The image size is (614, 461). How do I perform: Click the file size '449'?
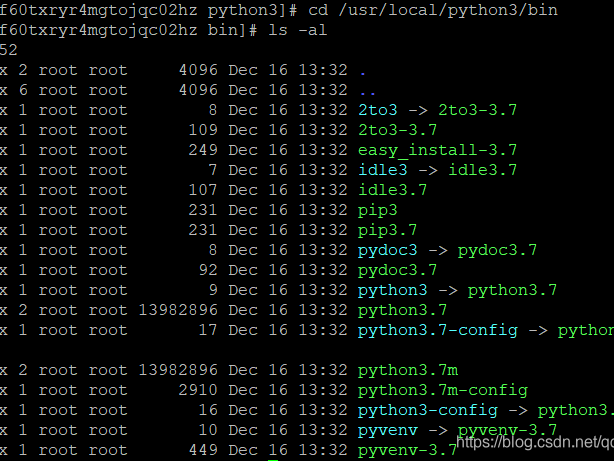tap(203, 450)
